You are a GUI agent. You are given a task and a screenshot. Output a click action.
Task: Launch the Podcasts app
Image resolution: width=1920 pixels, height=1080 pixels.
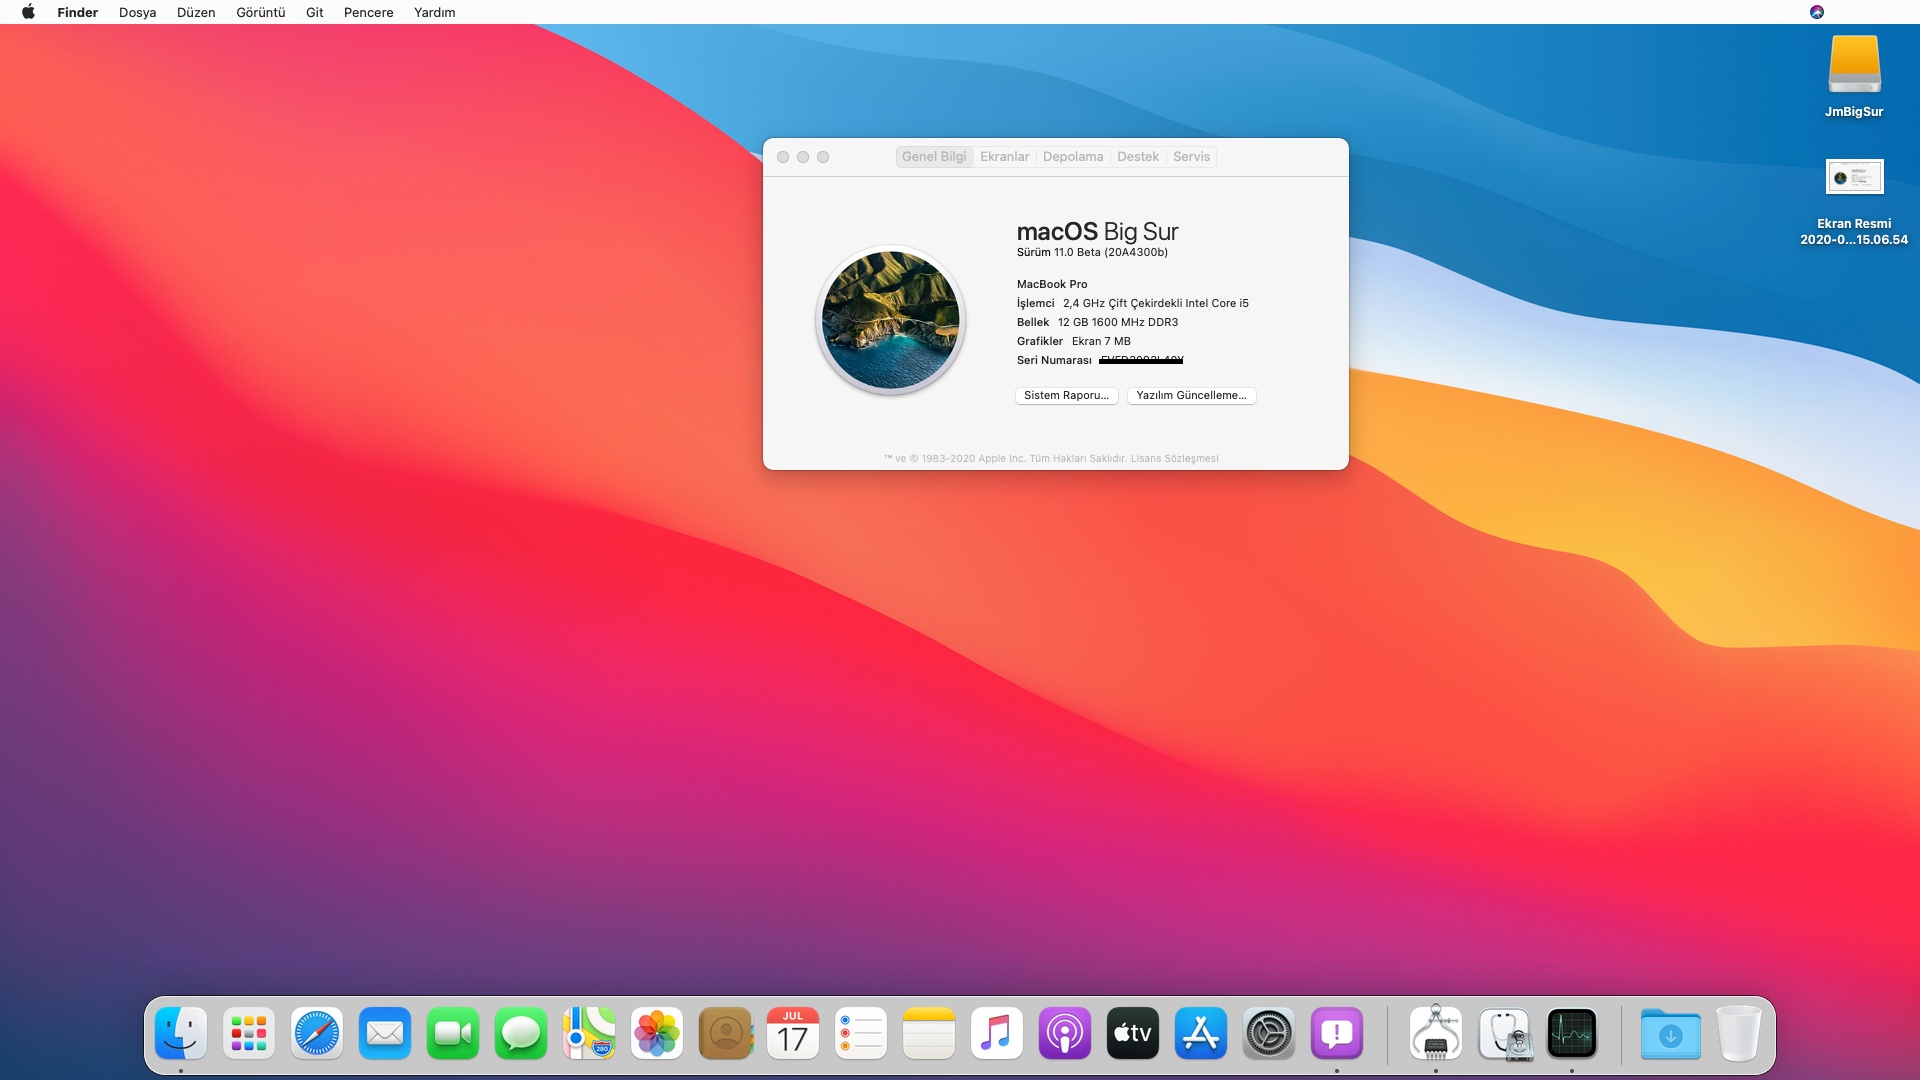click(x=1064, y=1034)
